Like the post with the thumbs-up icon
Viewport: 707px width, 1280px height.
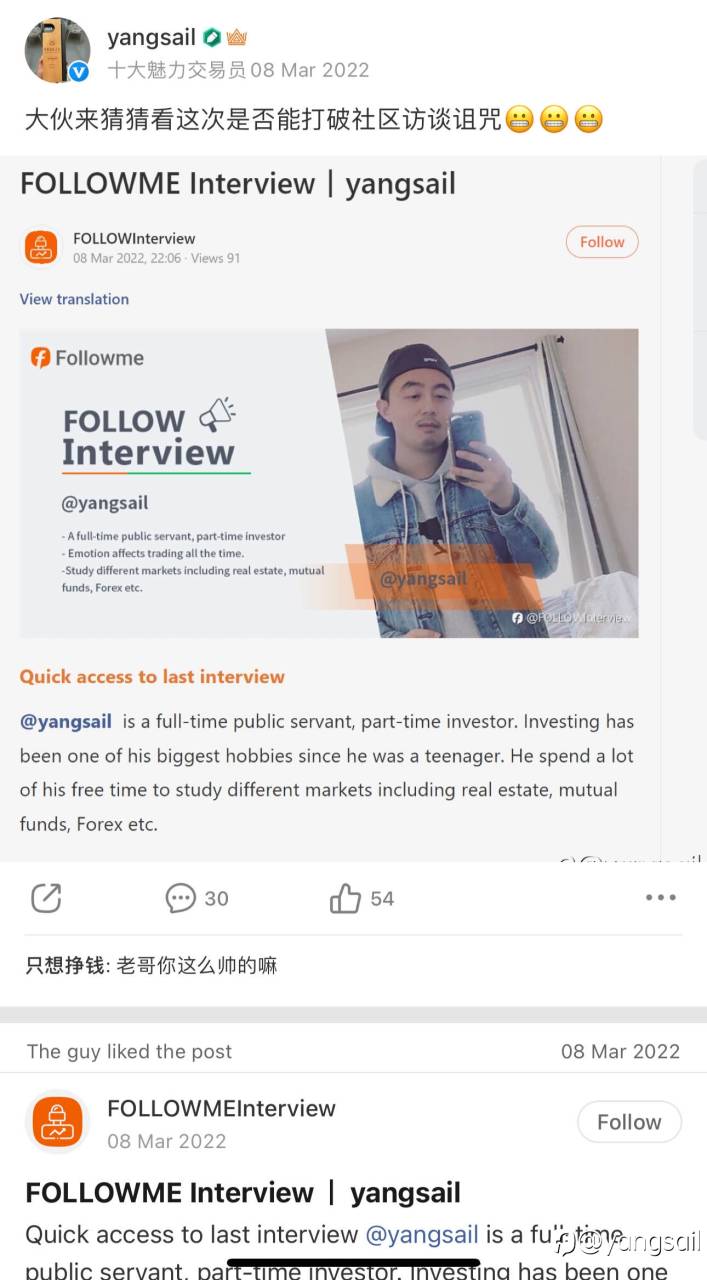(345, 898)
